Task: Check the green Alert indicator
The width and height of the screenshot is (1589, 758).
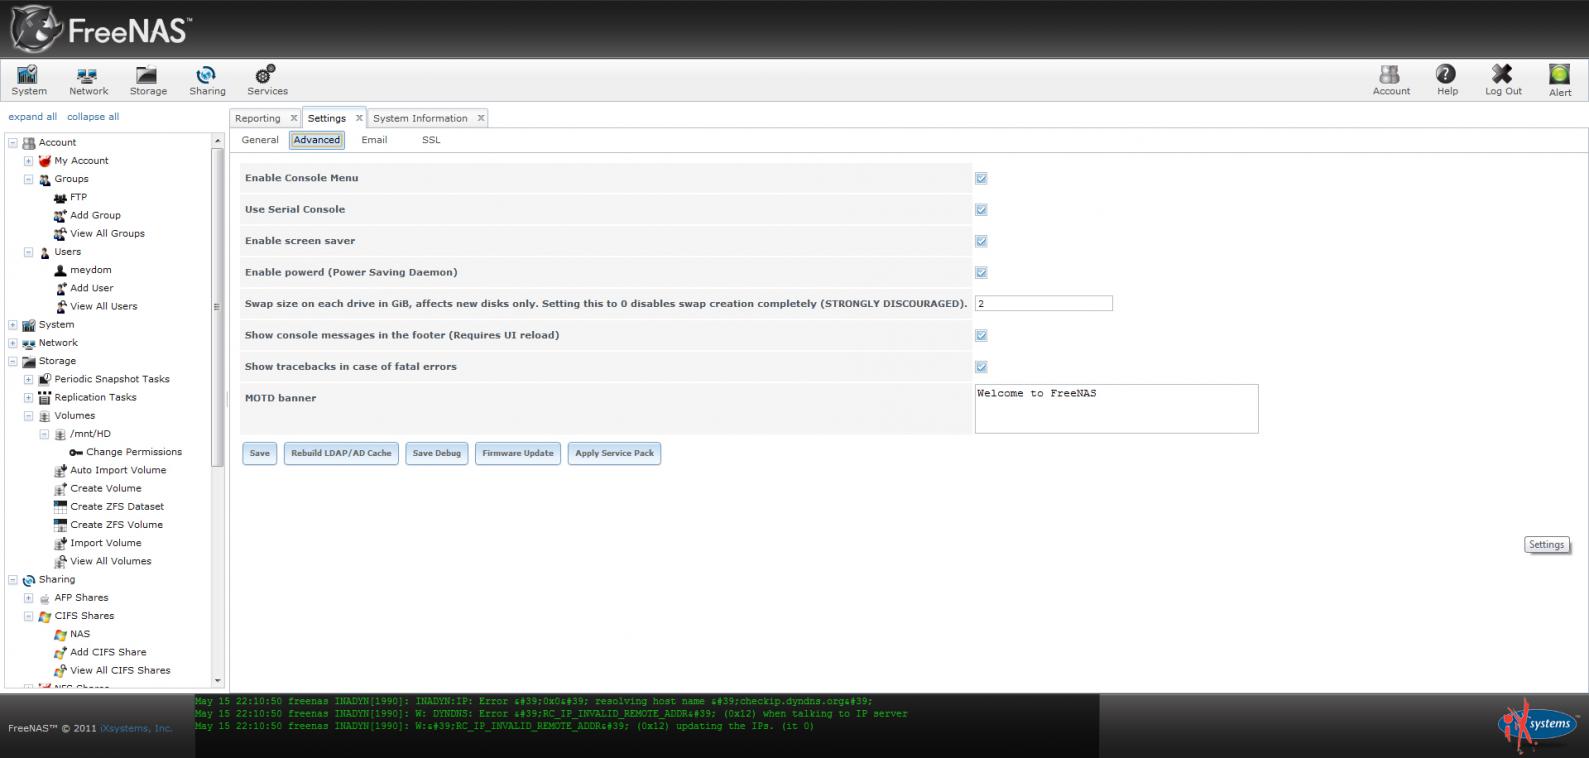Action: click(1560, 81)
